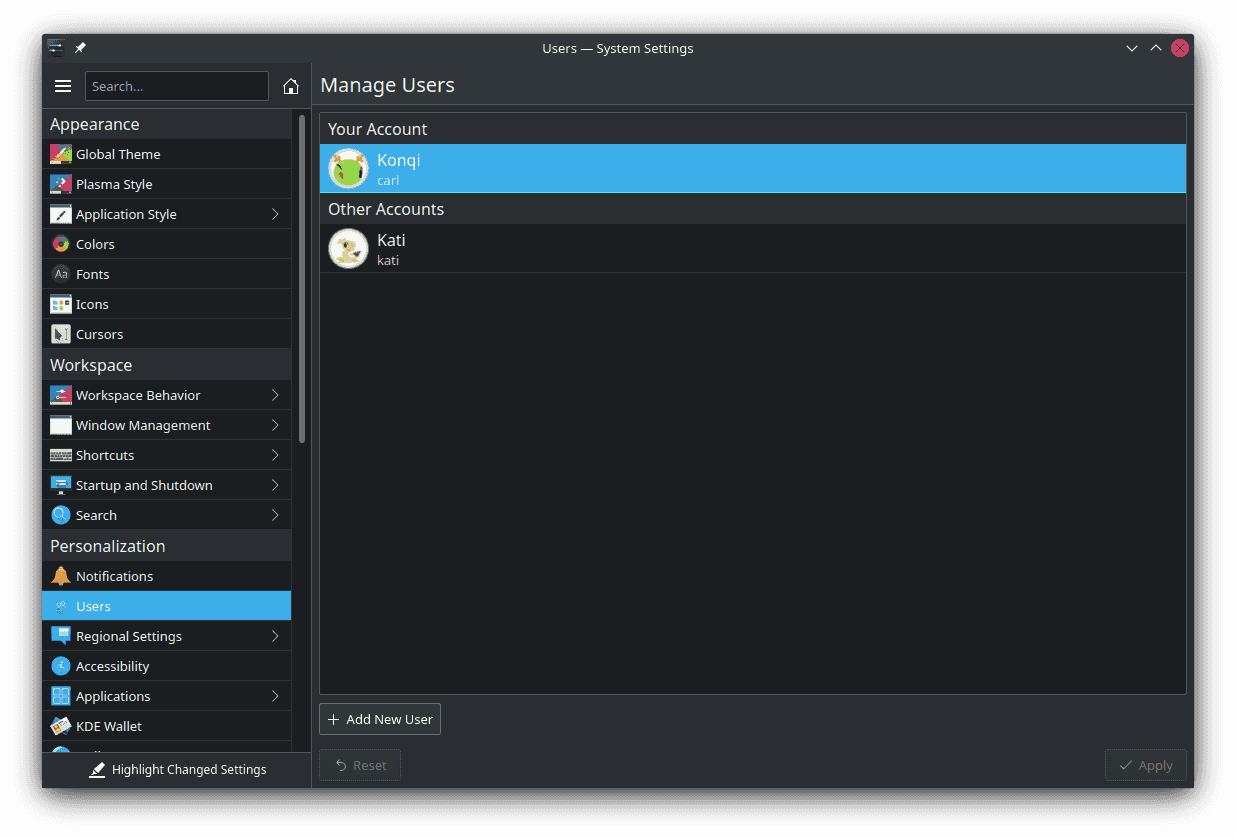Viewport: 1236px width, 838px height.
Task: Click the Cursors settings icon
Action: point(60,333)
